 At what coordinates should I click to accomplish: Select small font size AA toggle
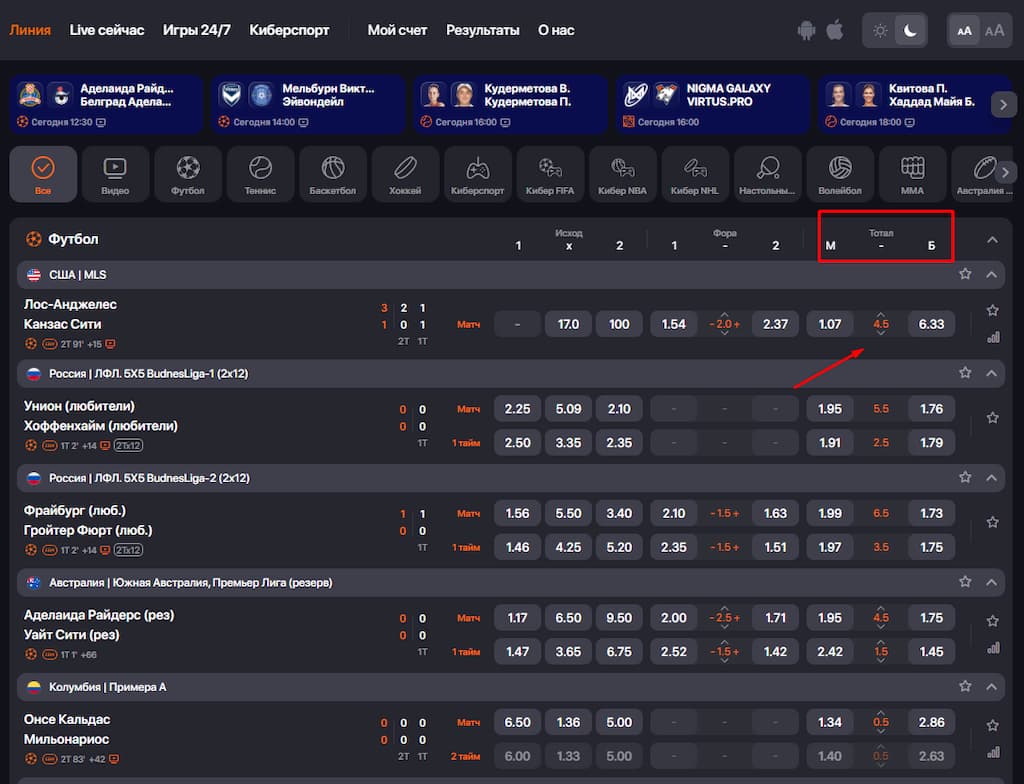[x=965, y=31]
